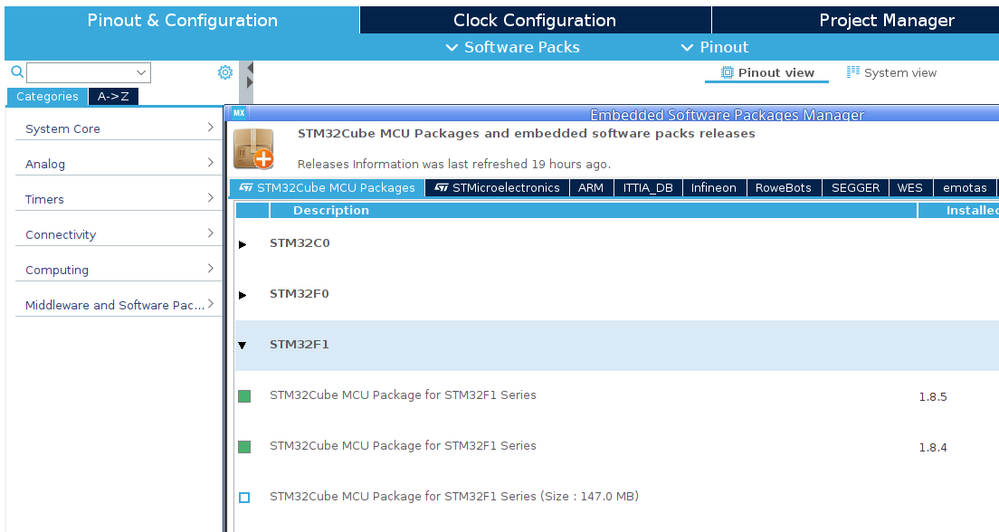Open the STMicroelectronics packs tab
Image resolution: width=999 pixels, height=532 pixels.
point(497,188)
